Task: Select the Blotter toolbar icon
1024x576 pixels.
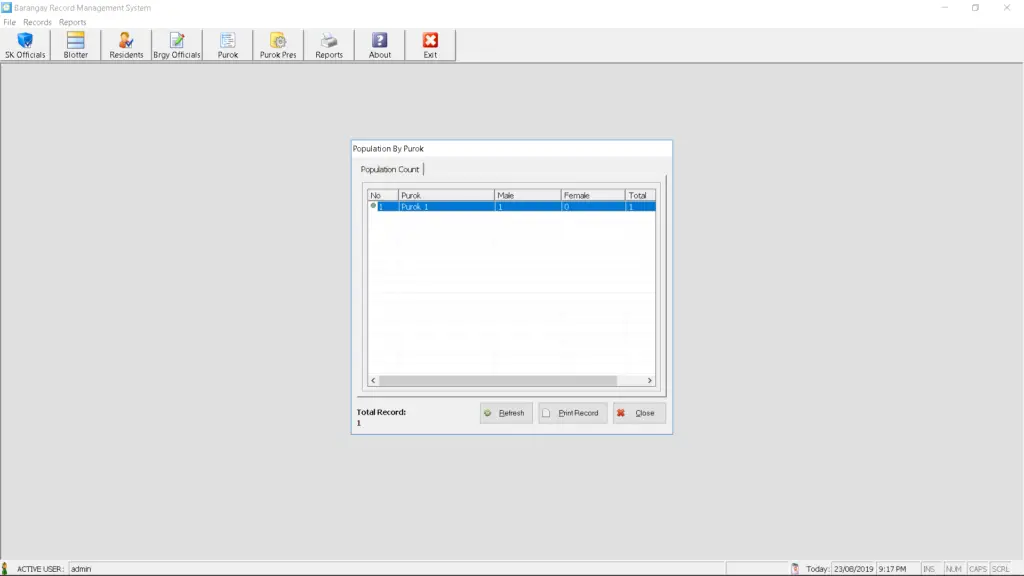Action: (x=75, y=44)
